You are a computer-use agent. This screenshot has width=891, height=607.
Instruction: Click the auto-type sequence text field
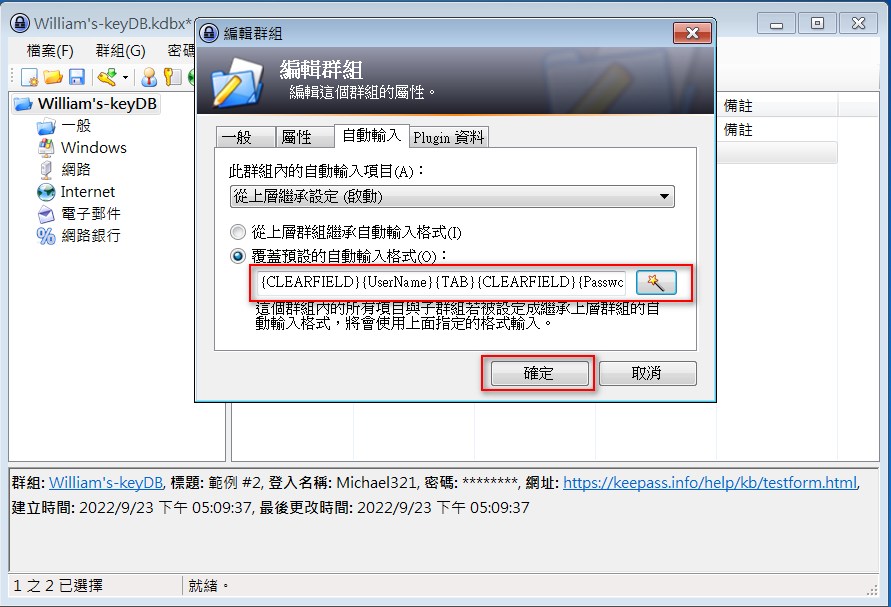[x=442, y=282]
